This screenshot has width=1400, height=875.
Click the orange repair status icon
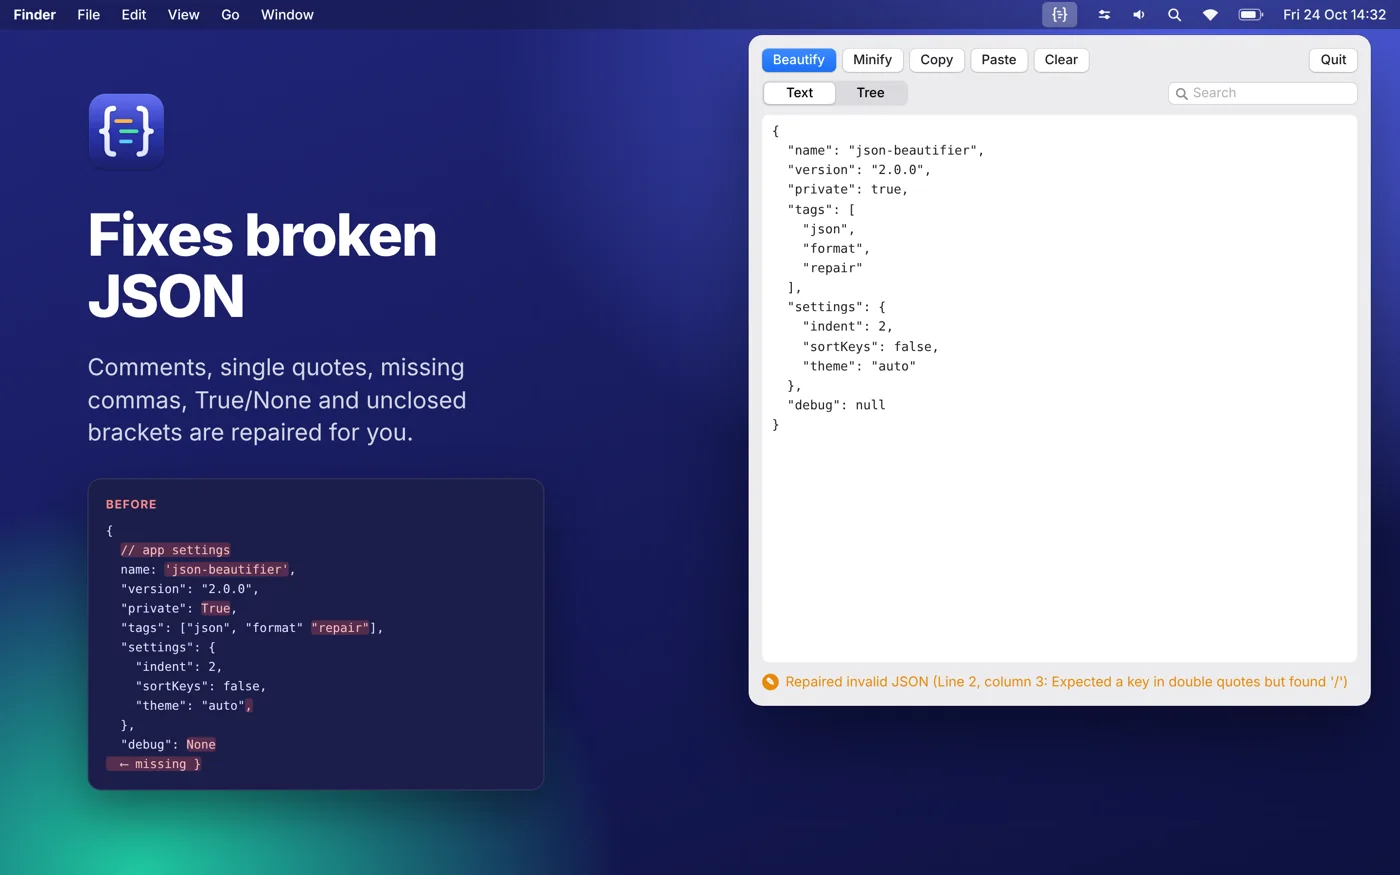pos(770,682)
